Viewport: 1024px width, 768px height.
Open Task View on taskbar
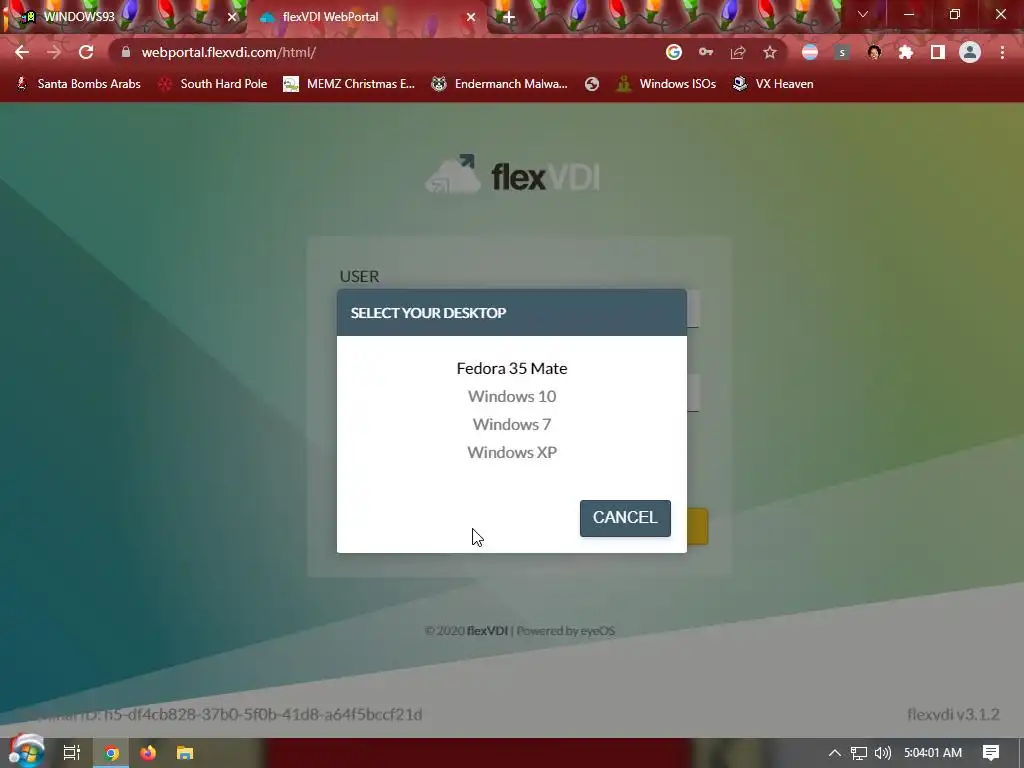click(x=72, y=753)
